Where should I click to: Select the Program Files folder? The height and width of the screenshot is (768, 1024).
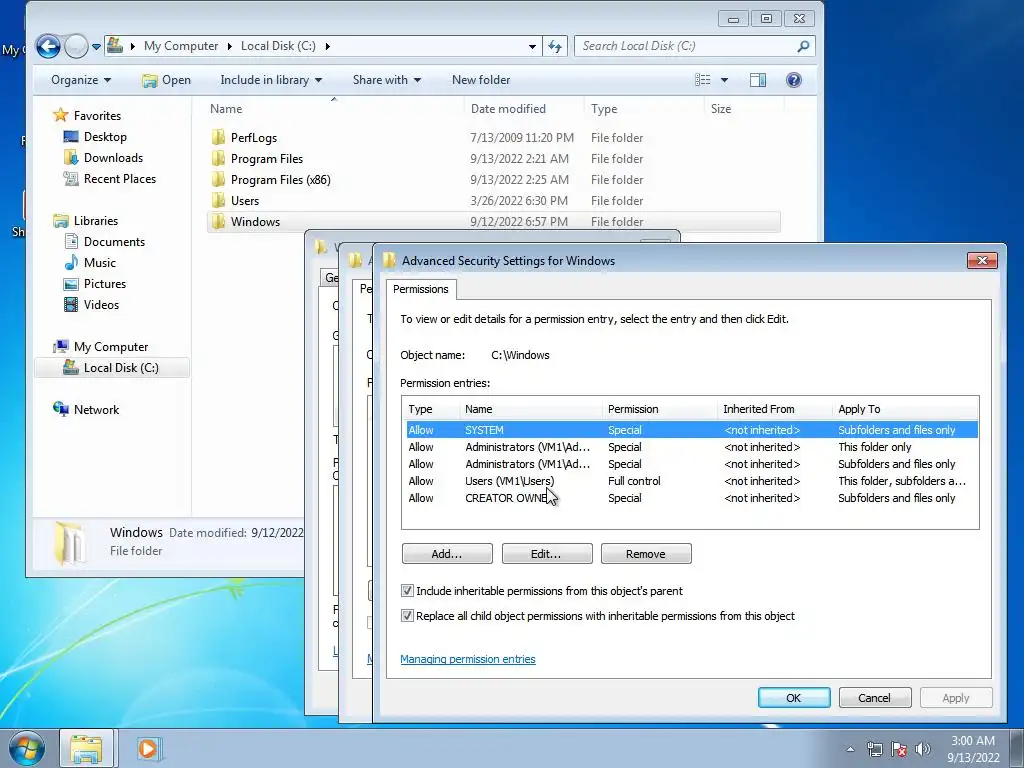pyautogui.click(x=266, y=159)
